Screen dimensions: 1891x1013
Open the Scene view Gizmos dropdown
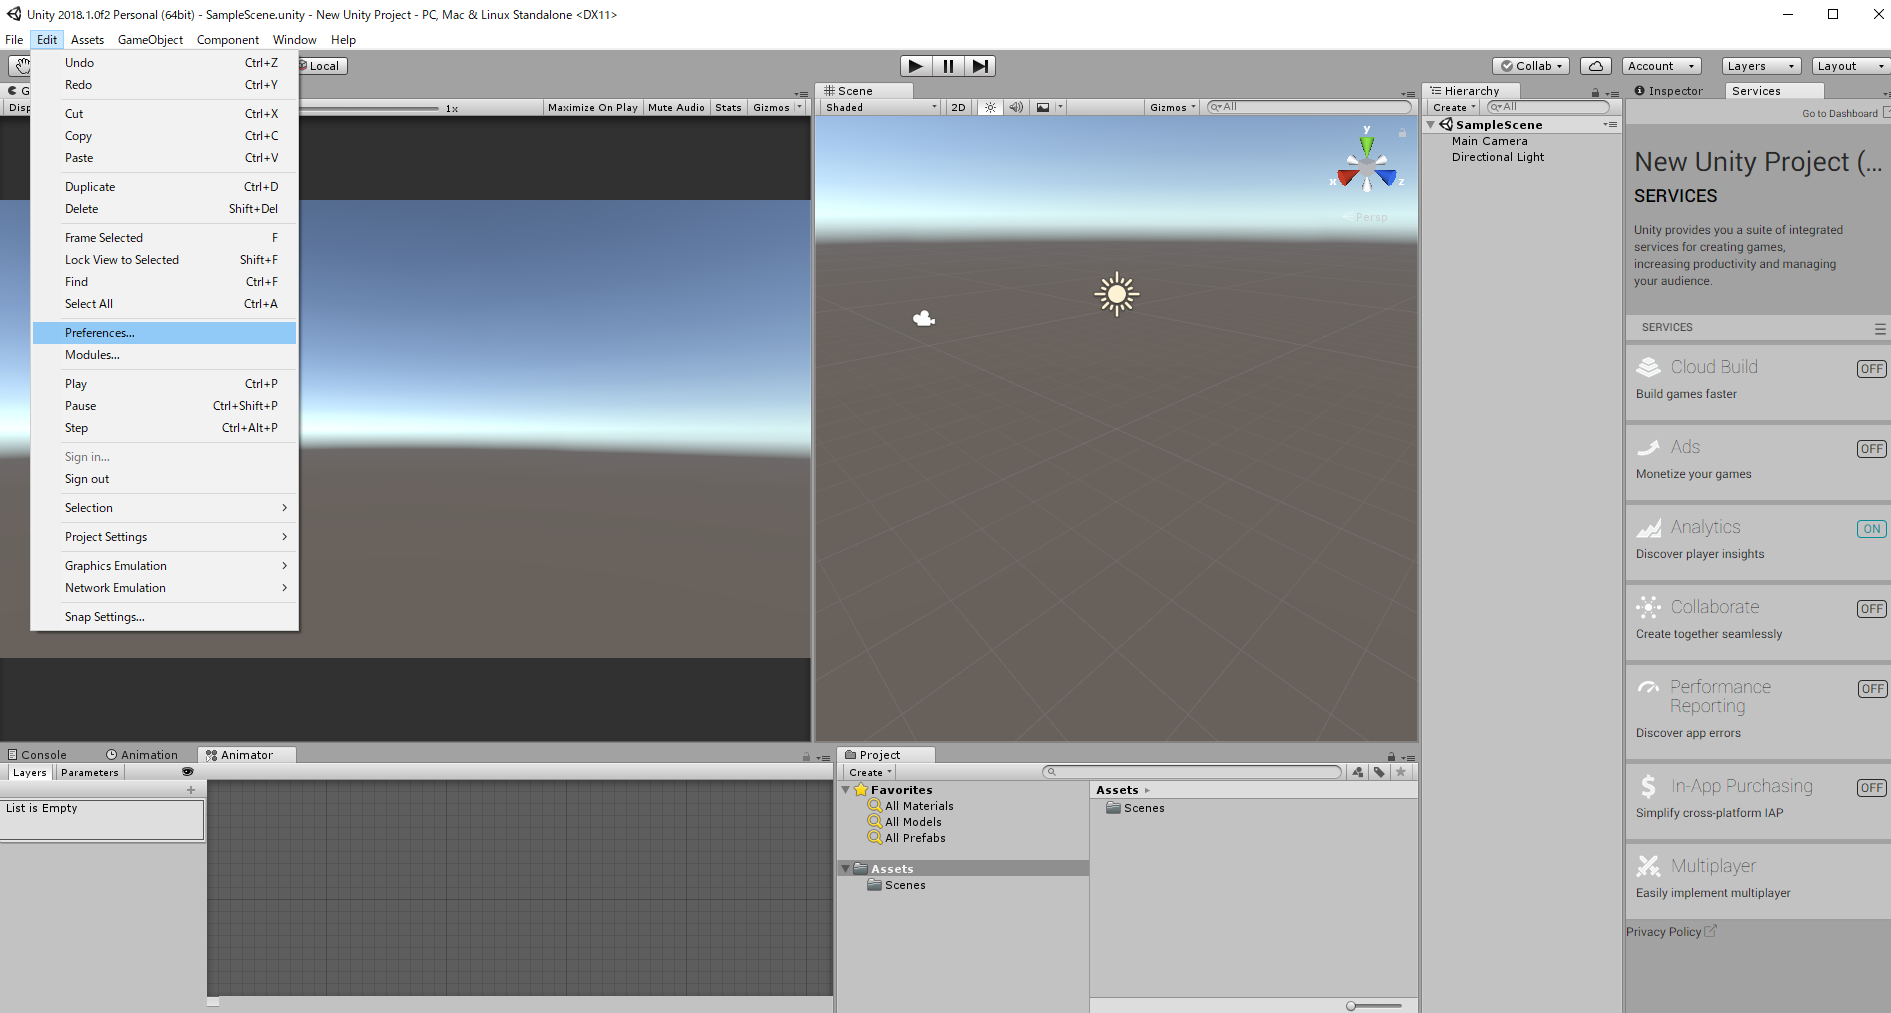(1172, 107)
